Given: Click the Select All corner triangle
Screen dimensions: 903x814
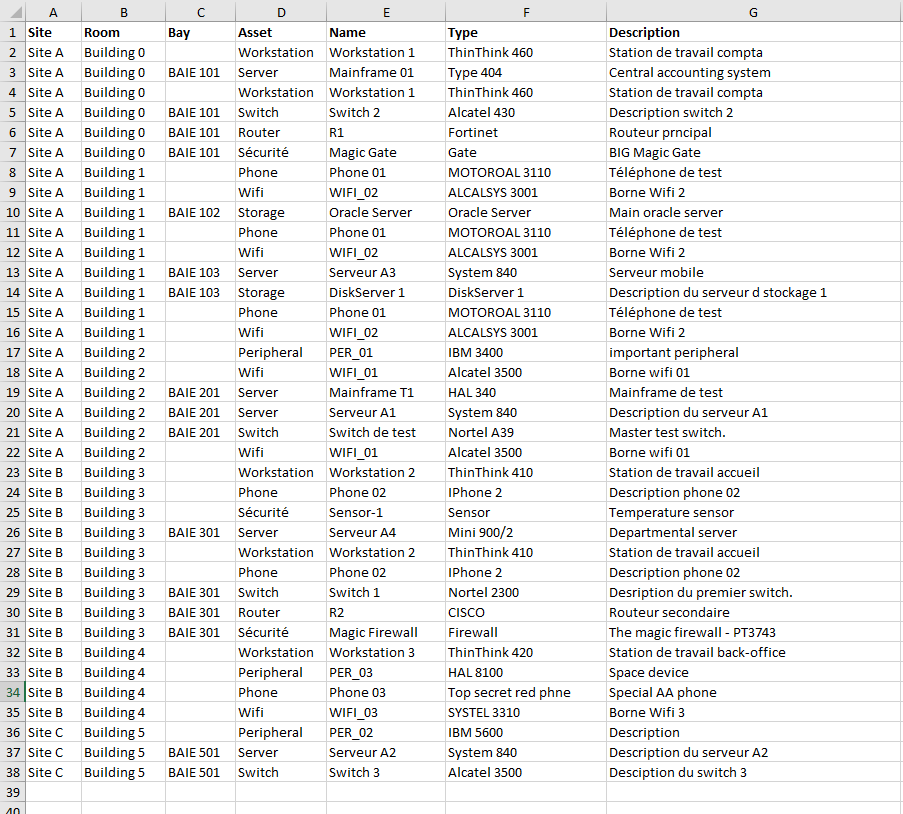Looking at the screenshot, I should click(x=12, y=11).
